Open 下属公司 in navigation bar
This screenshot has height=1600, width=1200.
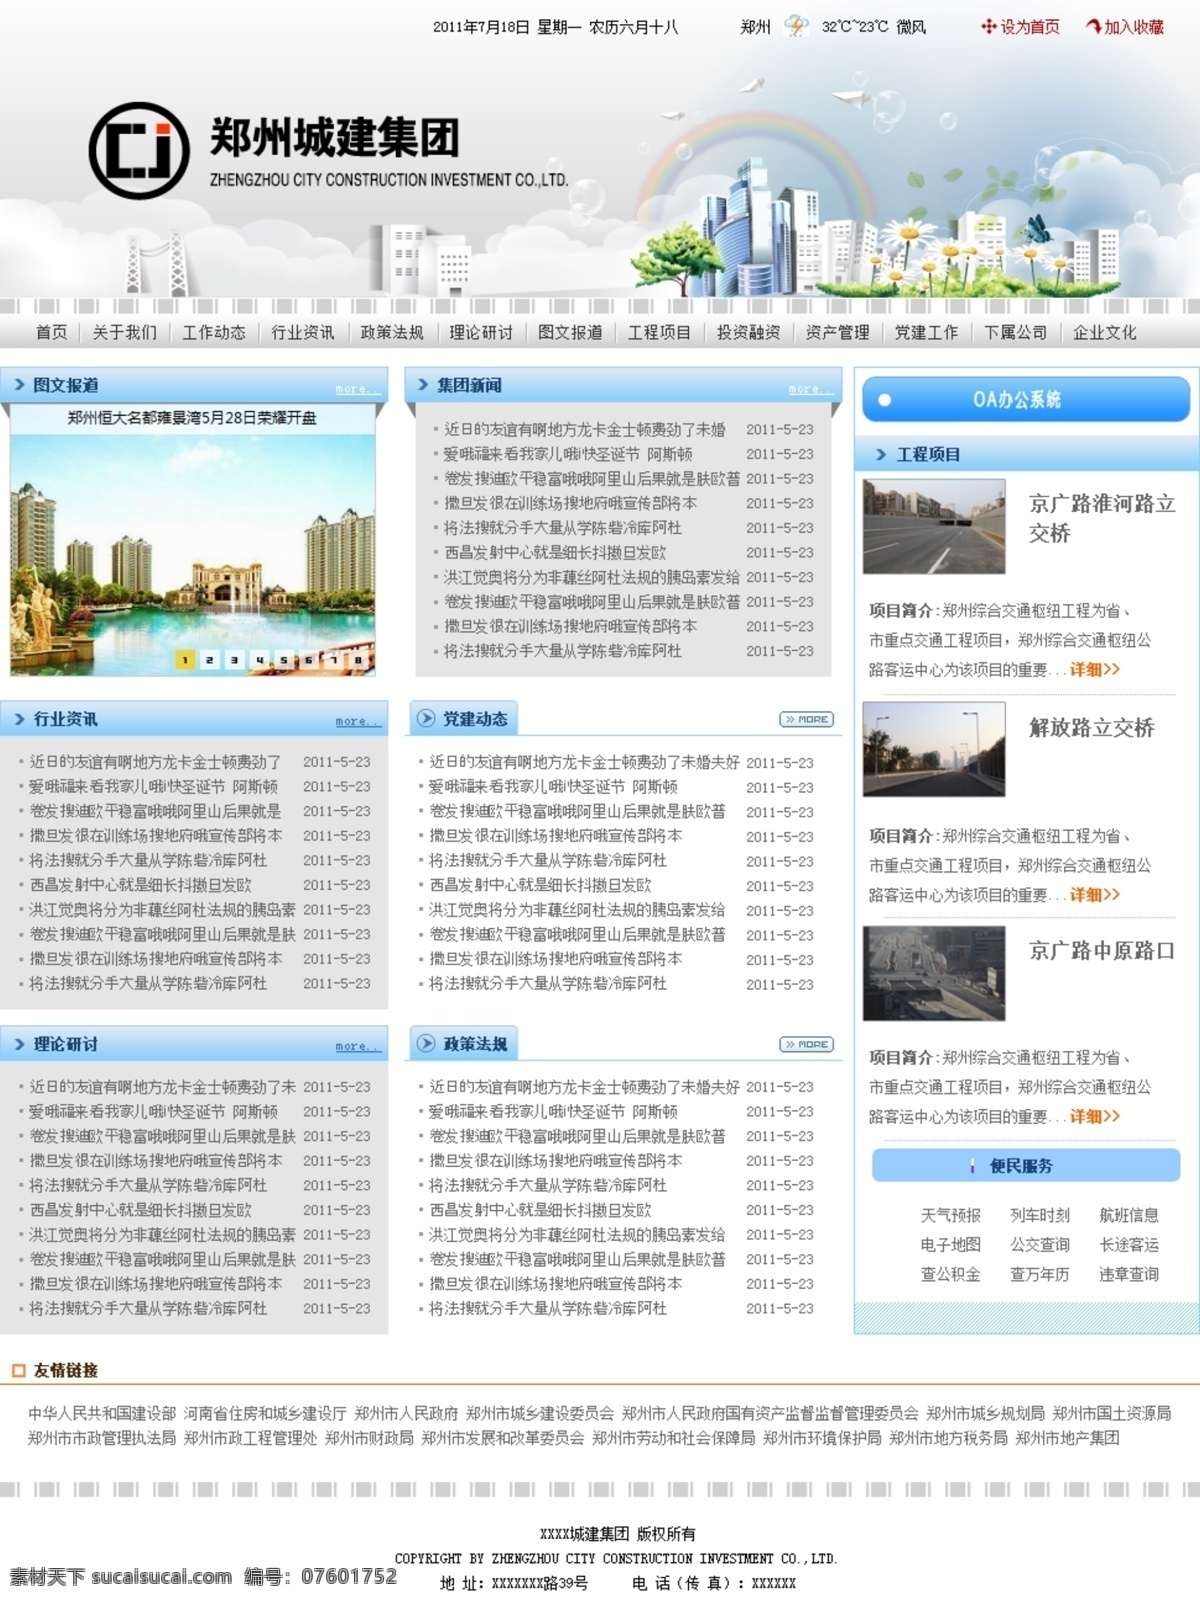[x=1016, y=332]
